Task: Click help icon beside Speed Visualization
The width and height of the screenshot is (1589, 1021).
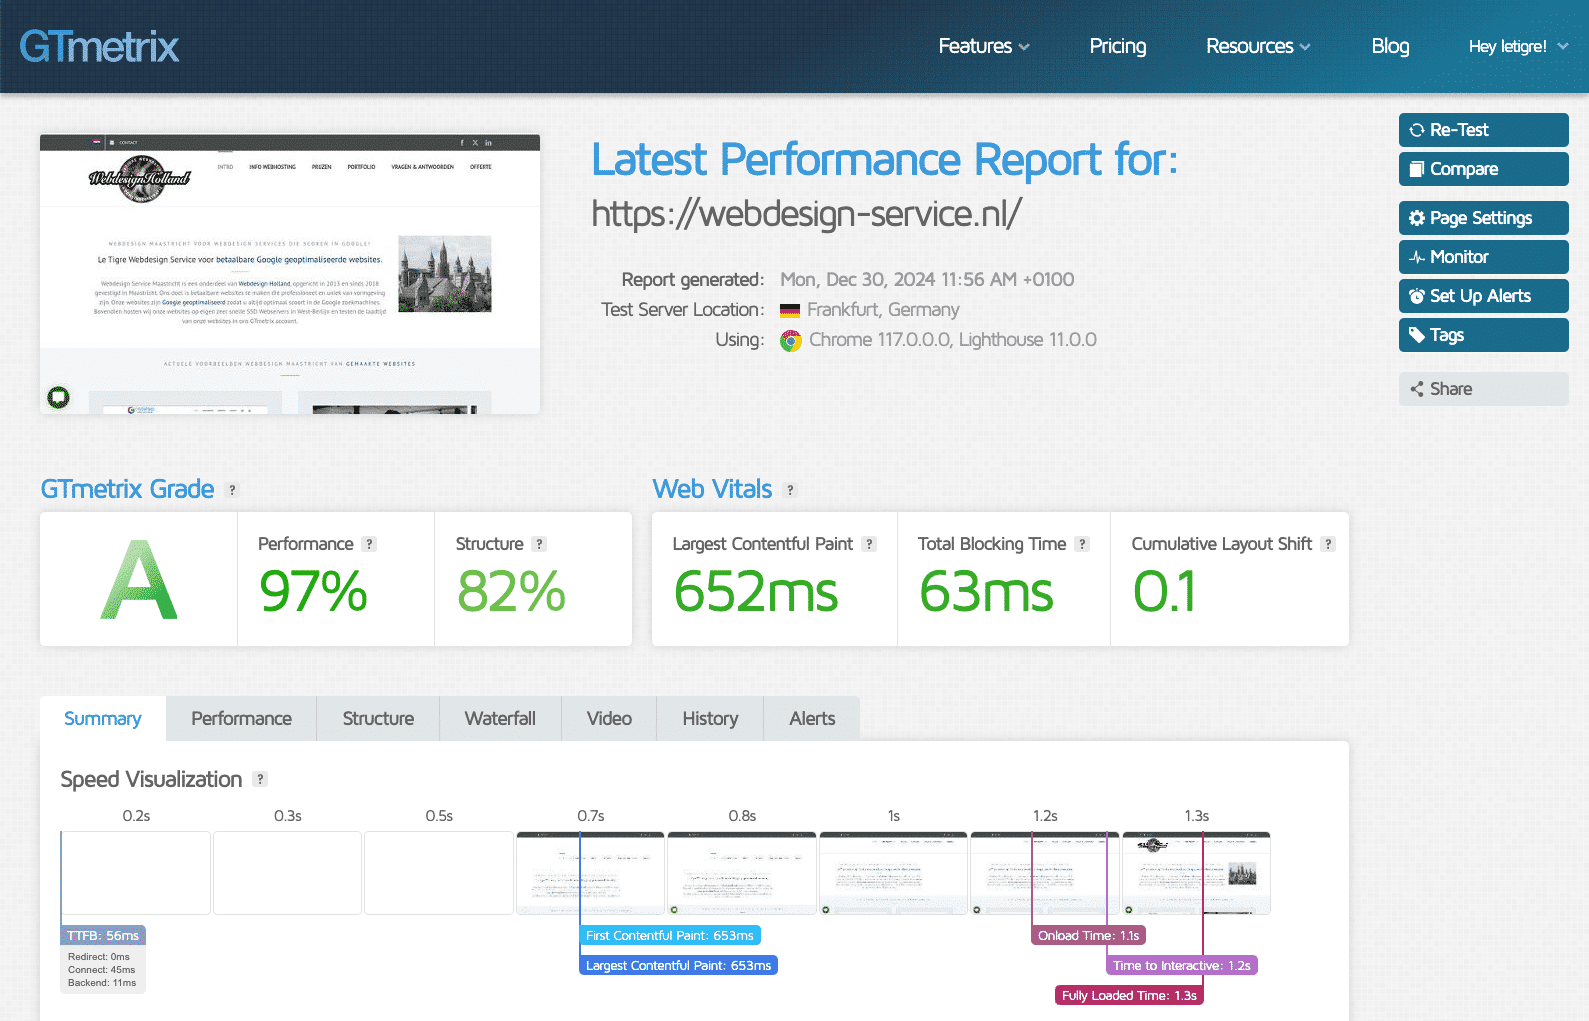Action: click(x=260, y=779)
